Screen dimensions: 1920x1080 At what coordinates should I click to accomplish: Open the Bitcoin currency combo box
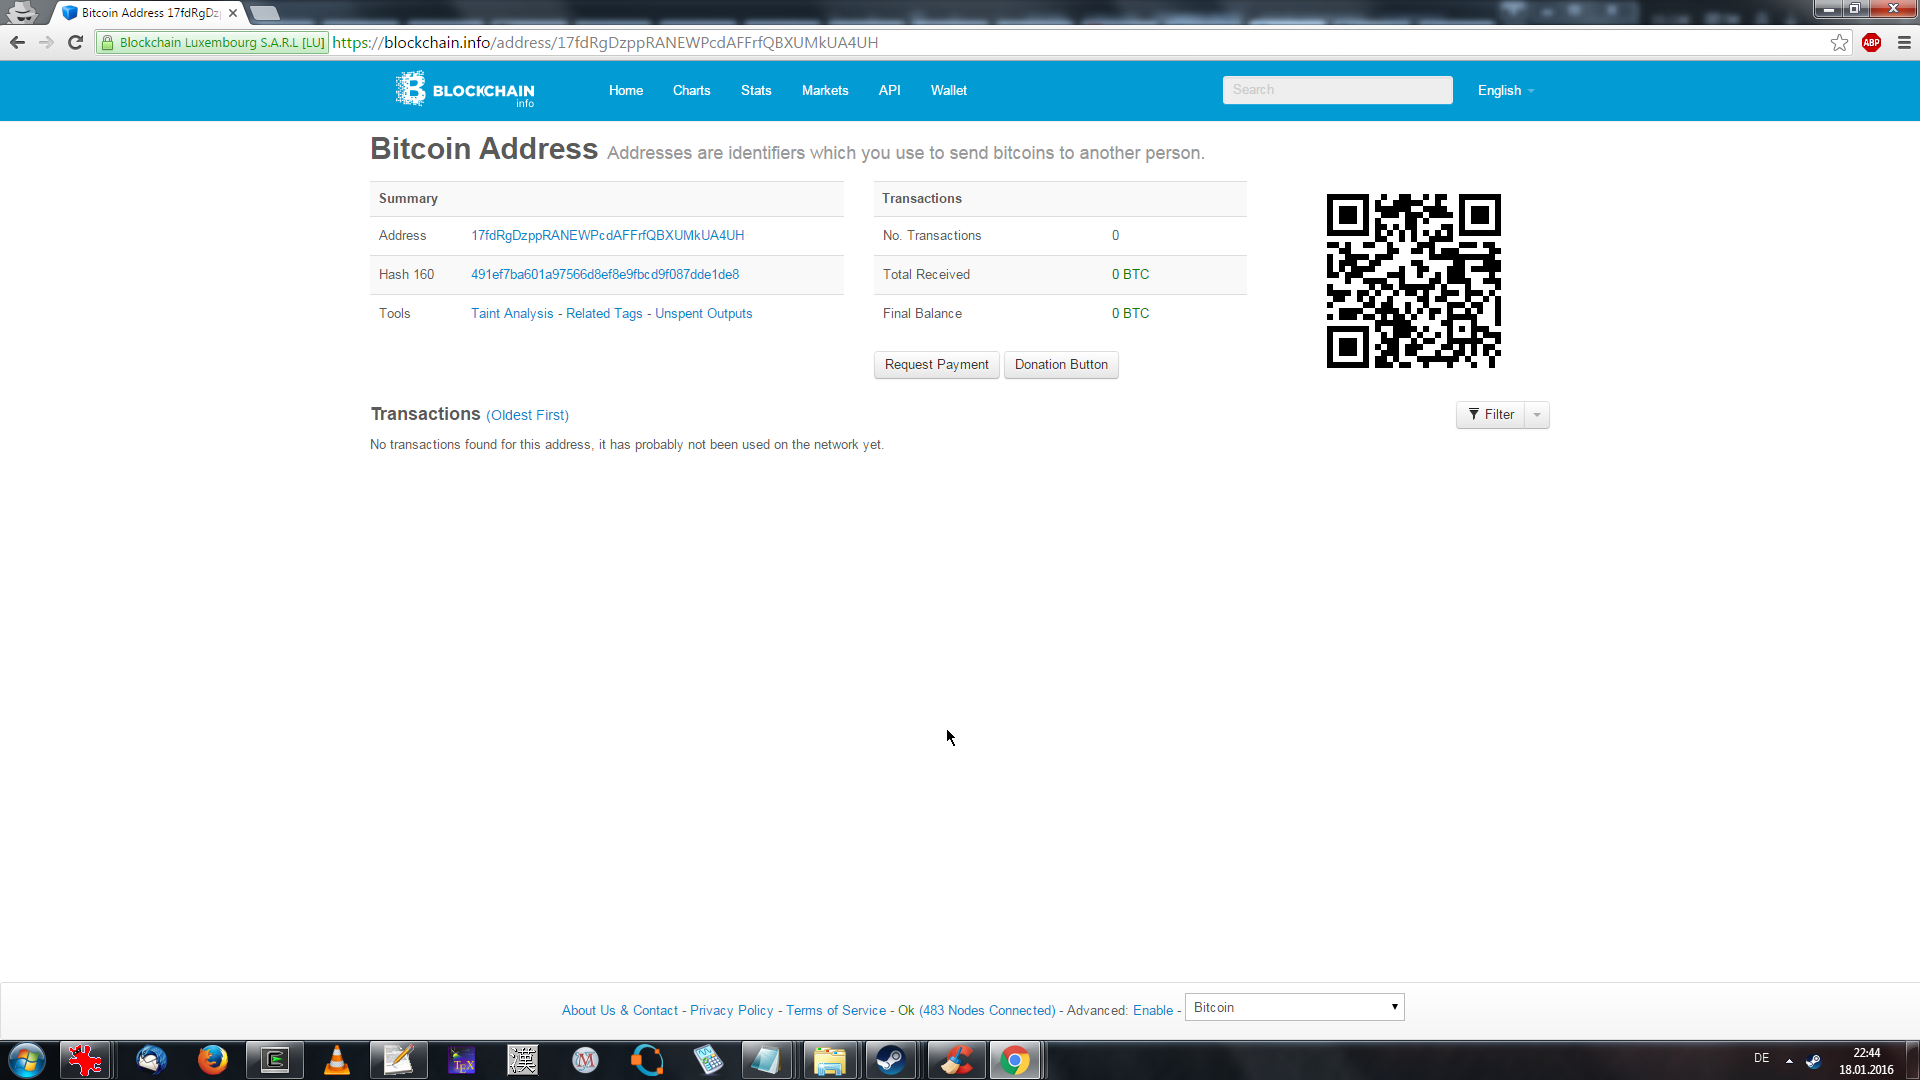click(x=1294, y=1007)
